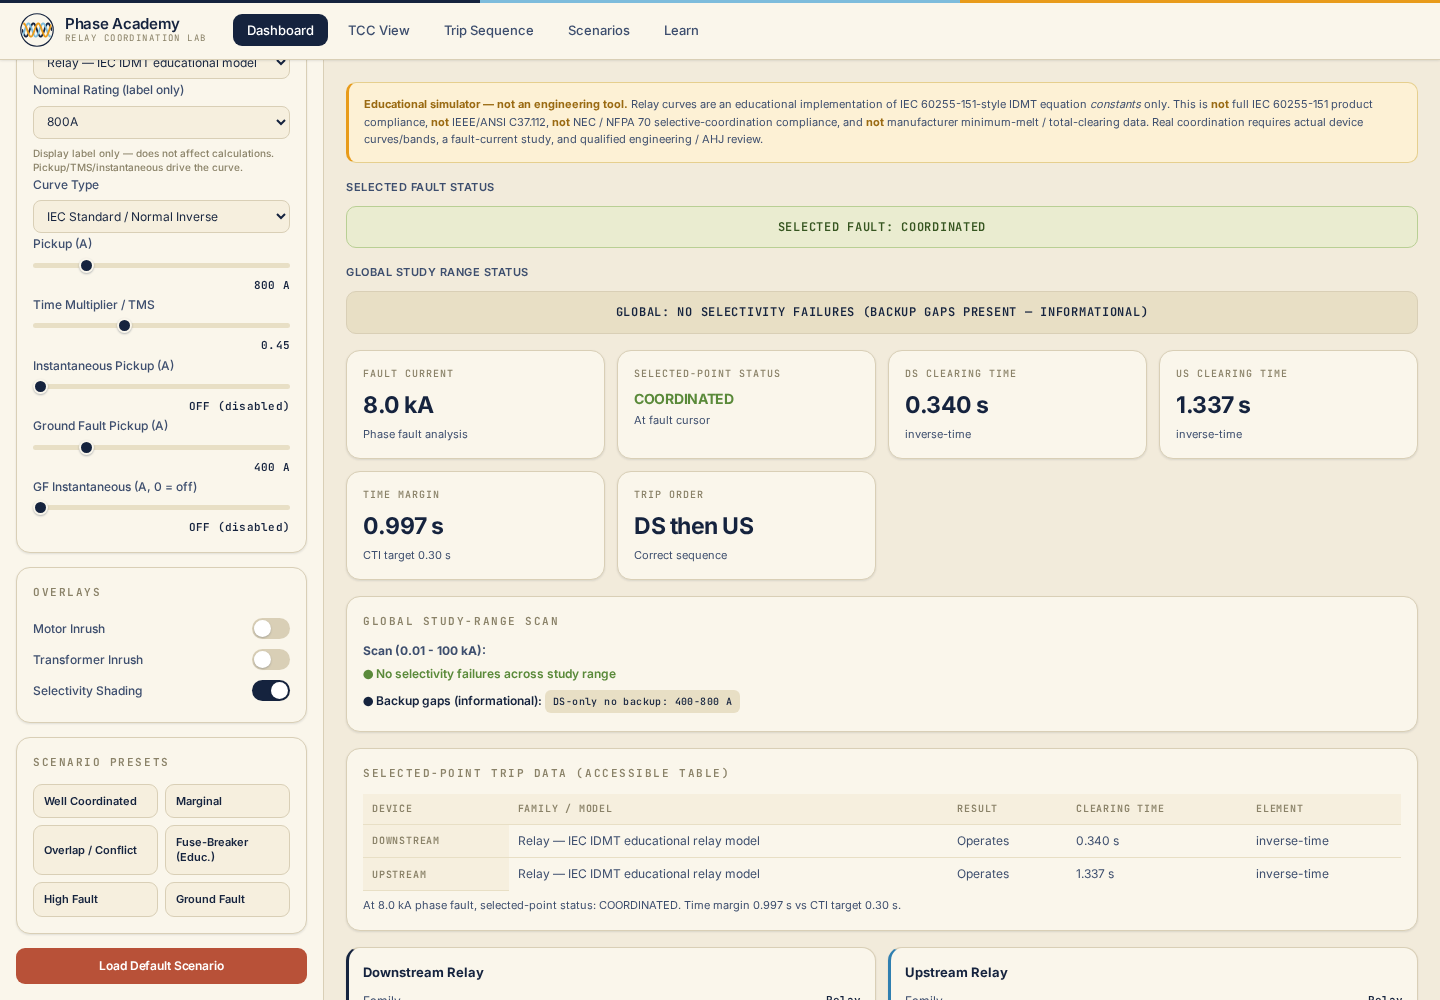The image size is (1440, 1000).
Task: Enable the Motor Inrush overlay toggle
Action: (271, 628)
